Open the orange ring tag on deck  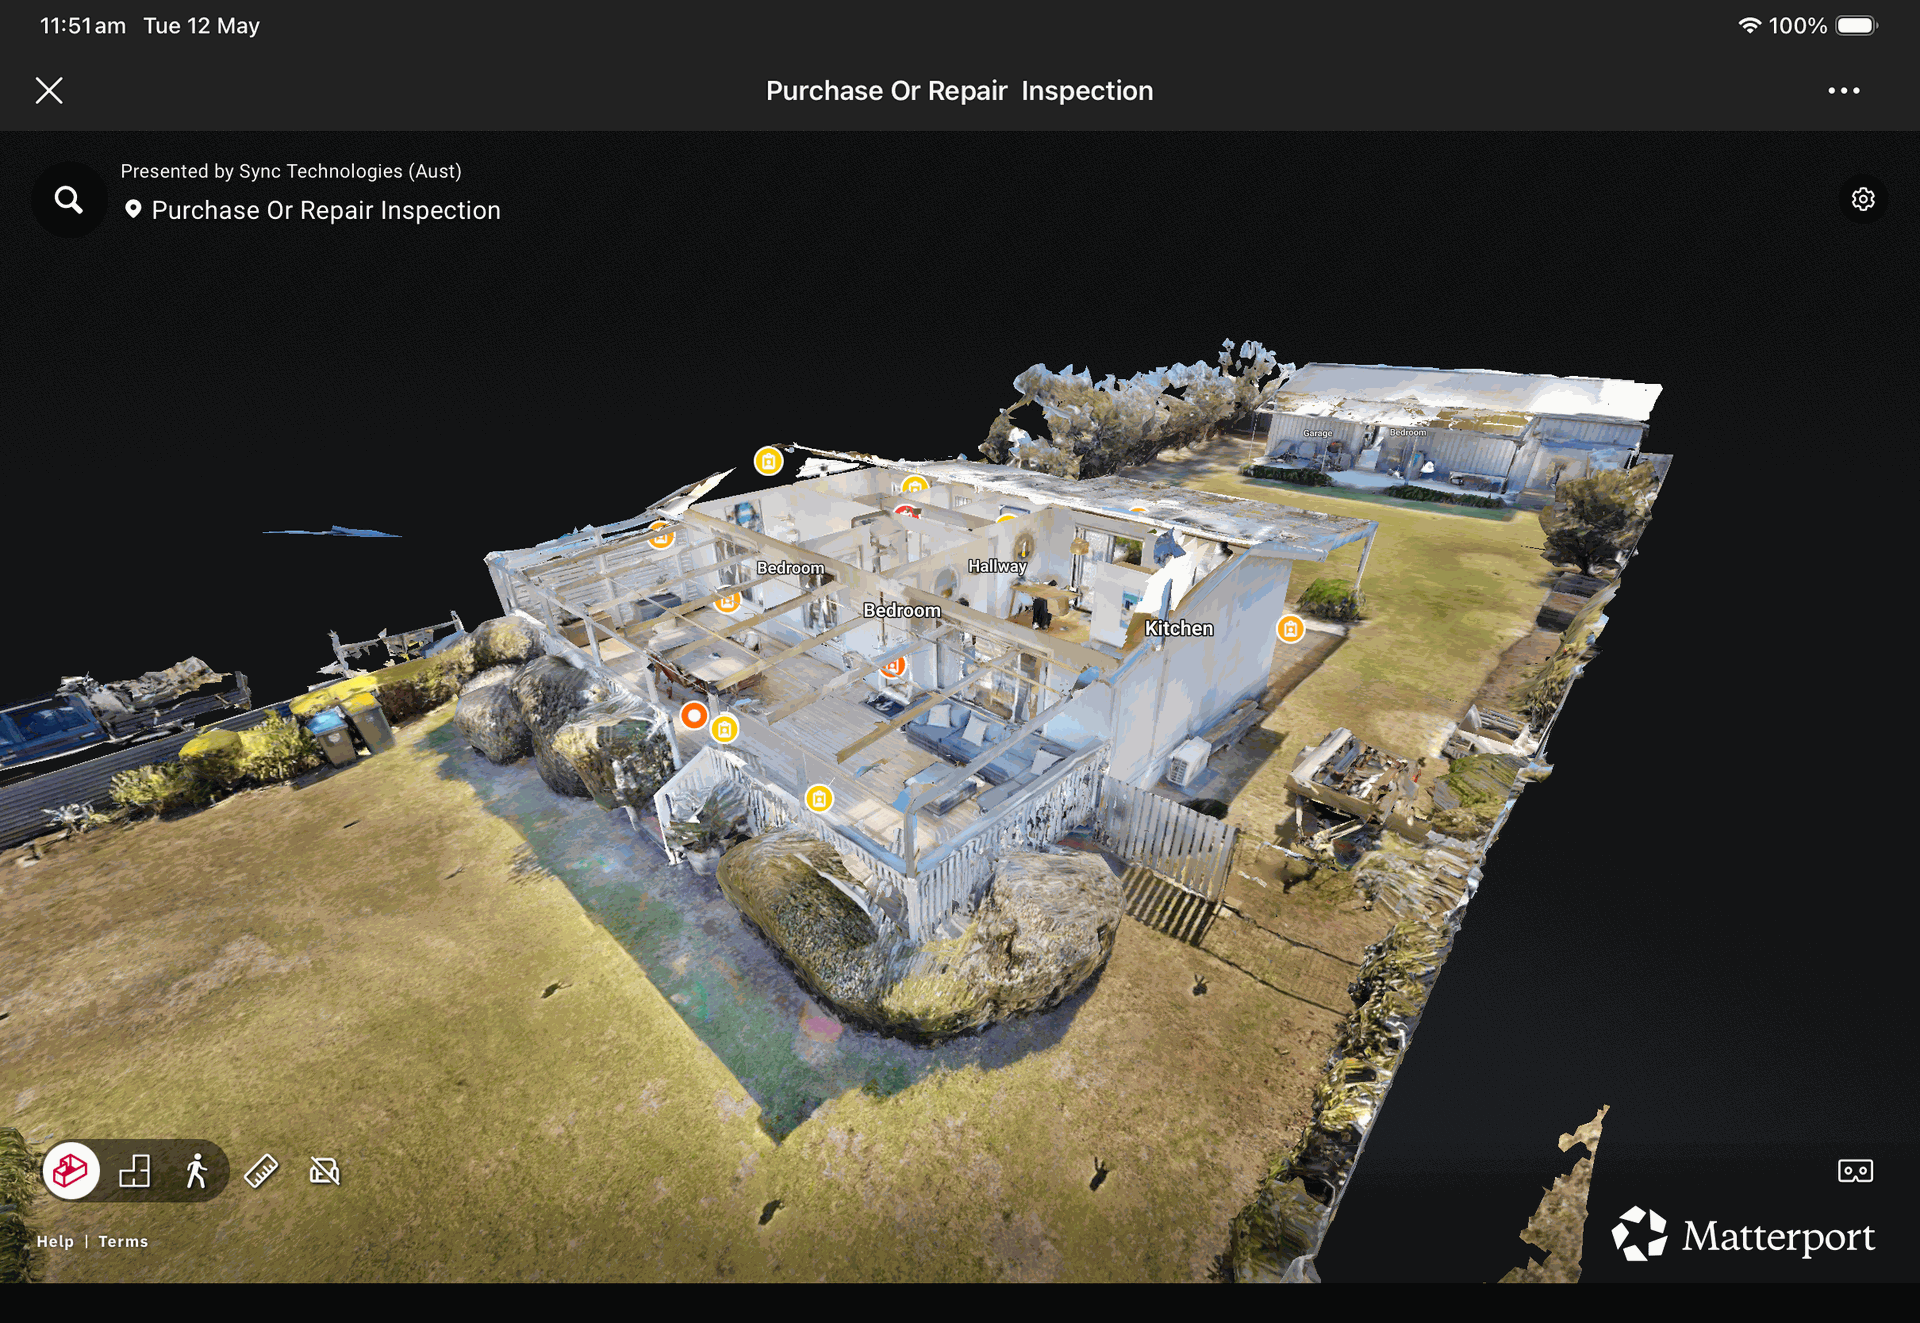click(694, 716)
